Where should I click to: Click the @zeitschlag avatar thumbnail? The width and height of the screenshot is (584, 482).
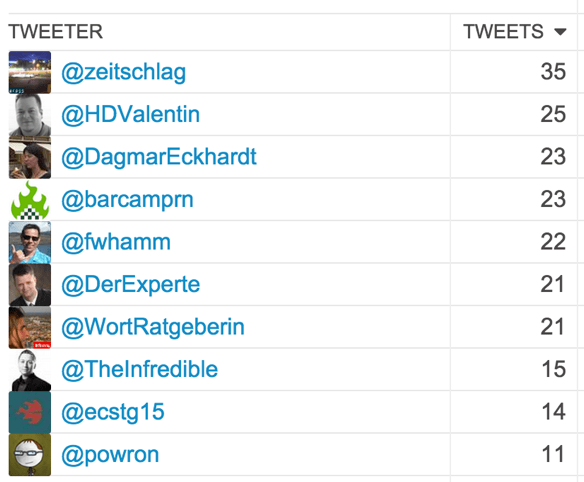30,72
